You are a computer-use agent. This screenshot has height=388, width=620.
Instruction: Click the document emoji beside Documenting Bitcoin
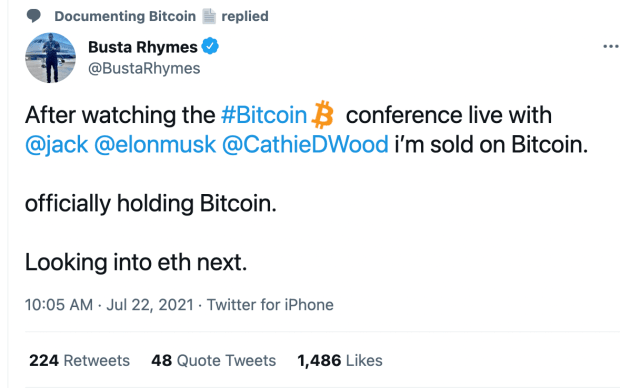pyautogui.click(x=209, y=16)
